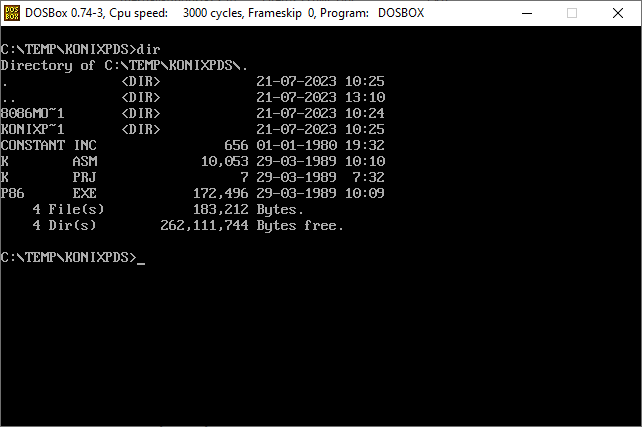Image resolution: width=642 pixels, height=427 pixels.
Task: Click the DOSBox icon in the title bar
Action: (11, 13)
